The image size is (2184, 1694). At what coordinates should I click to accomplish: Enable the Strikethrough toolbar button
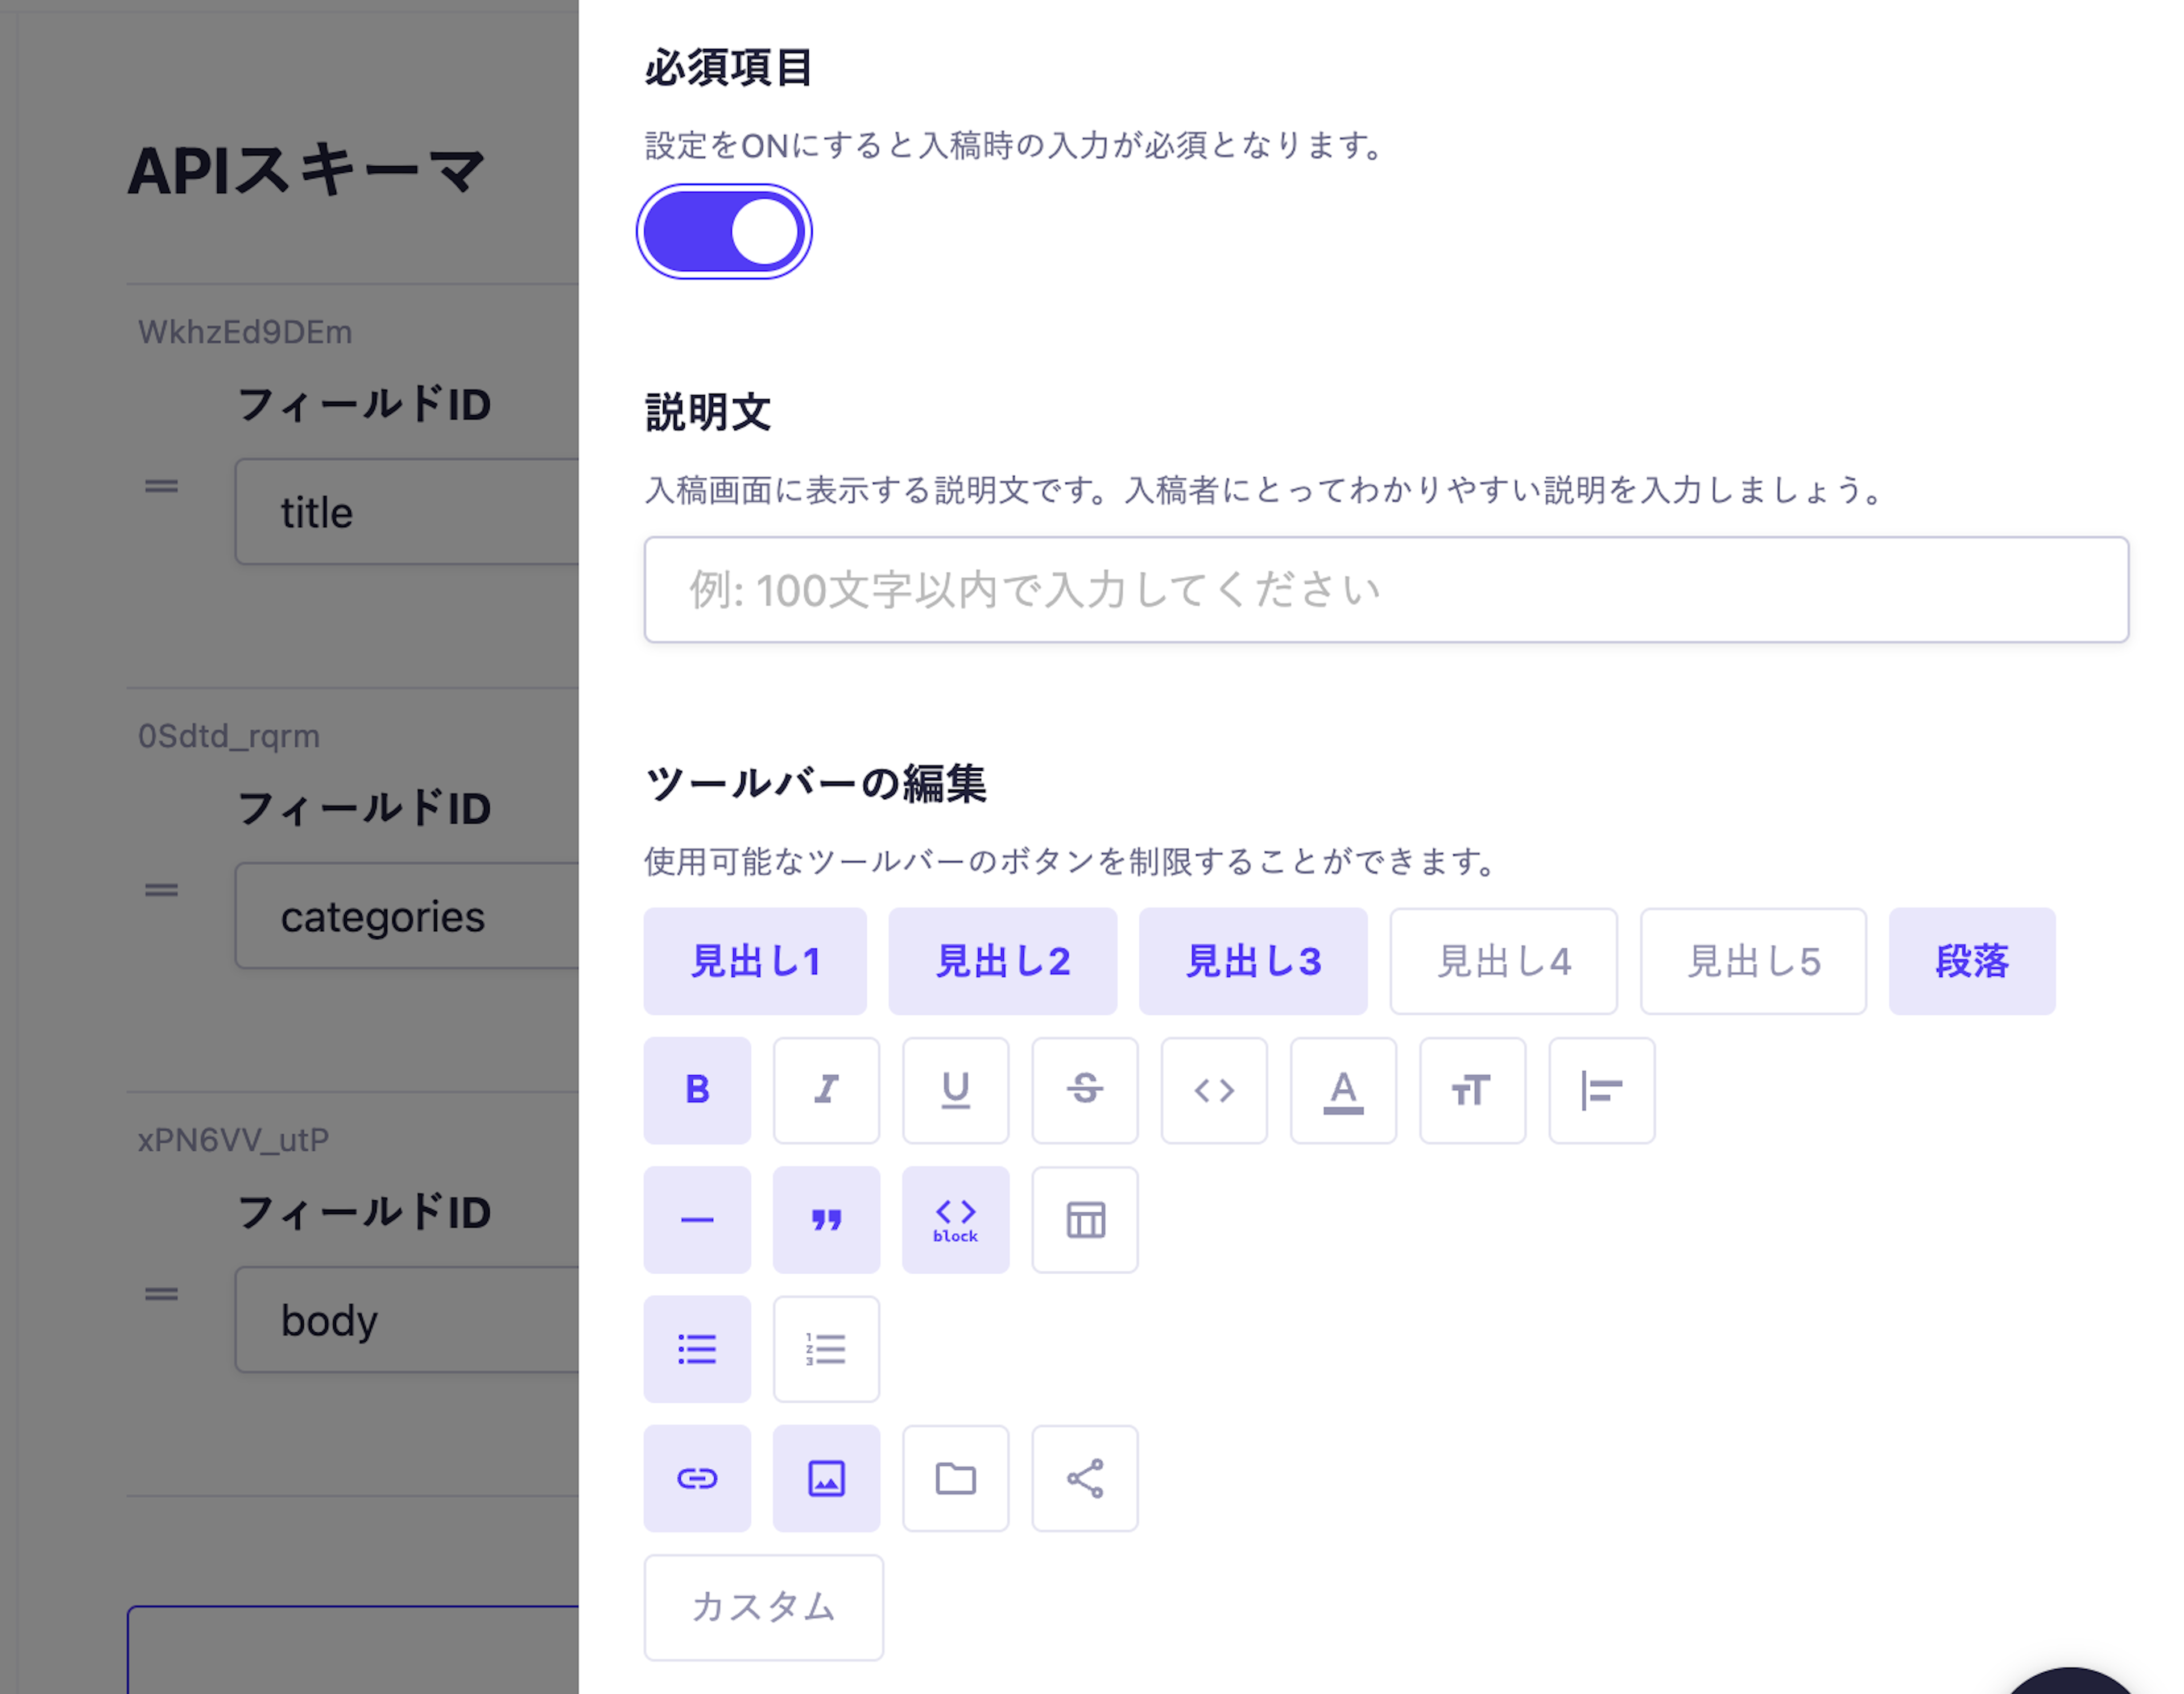pyautogui.click(x=1084, y=1090)
